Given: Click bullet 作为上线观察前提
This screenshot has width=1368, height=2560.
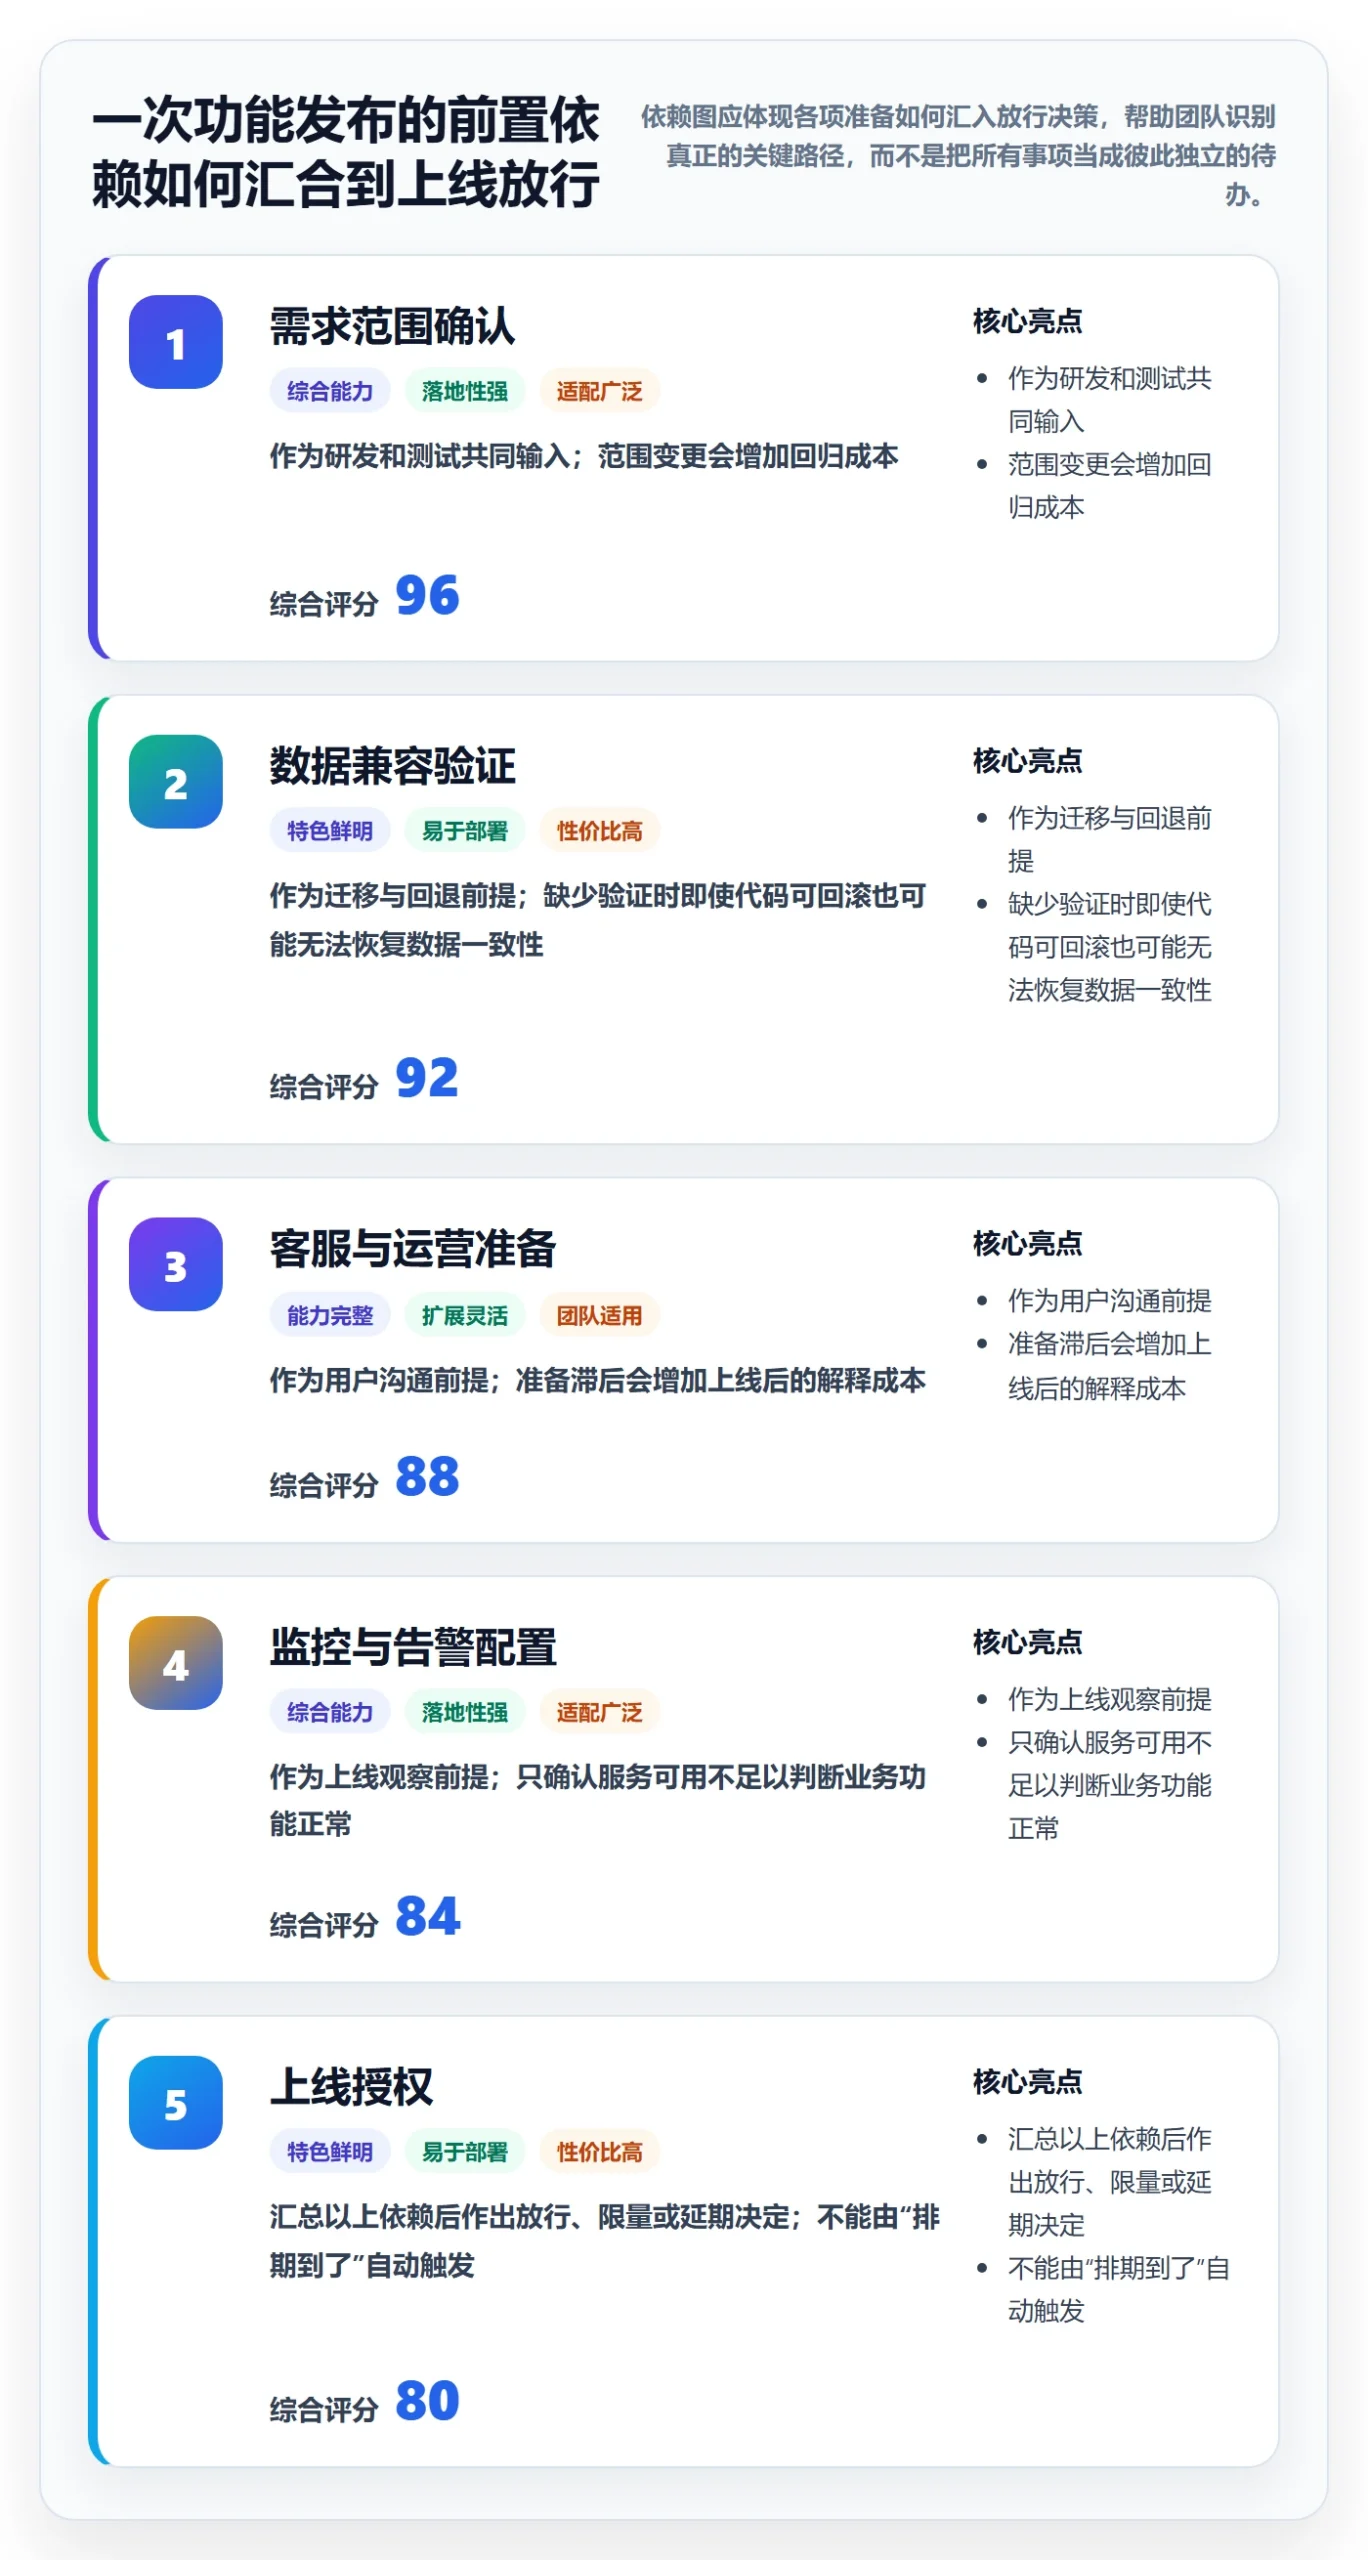Looking at the screenshot, I should pyautogui.click(x=1109, y=1699).
